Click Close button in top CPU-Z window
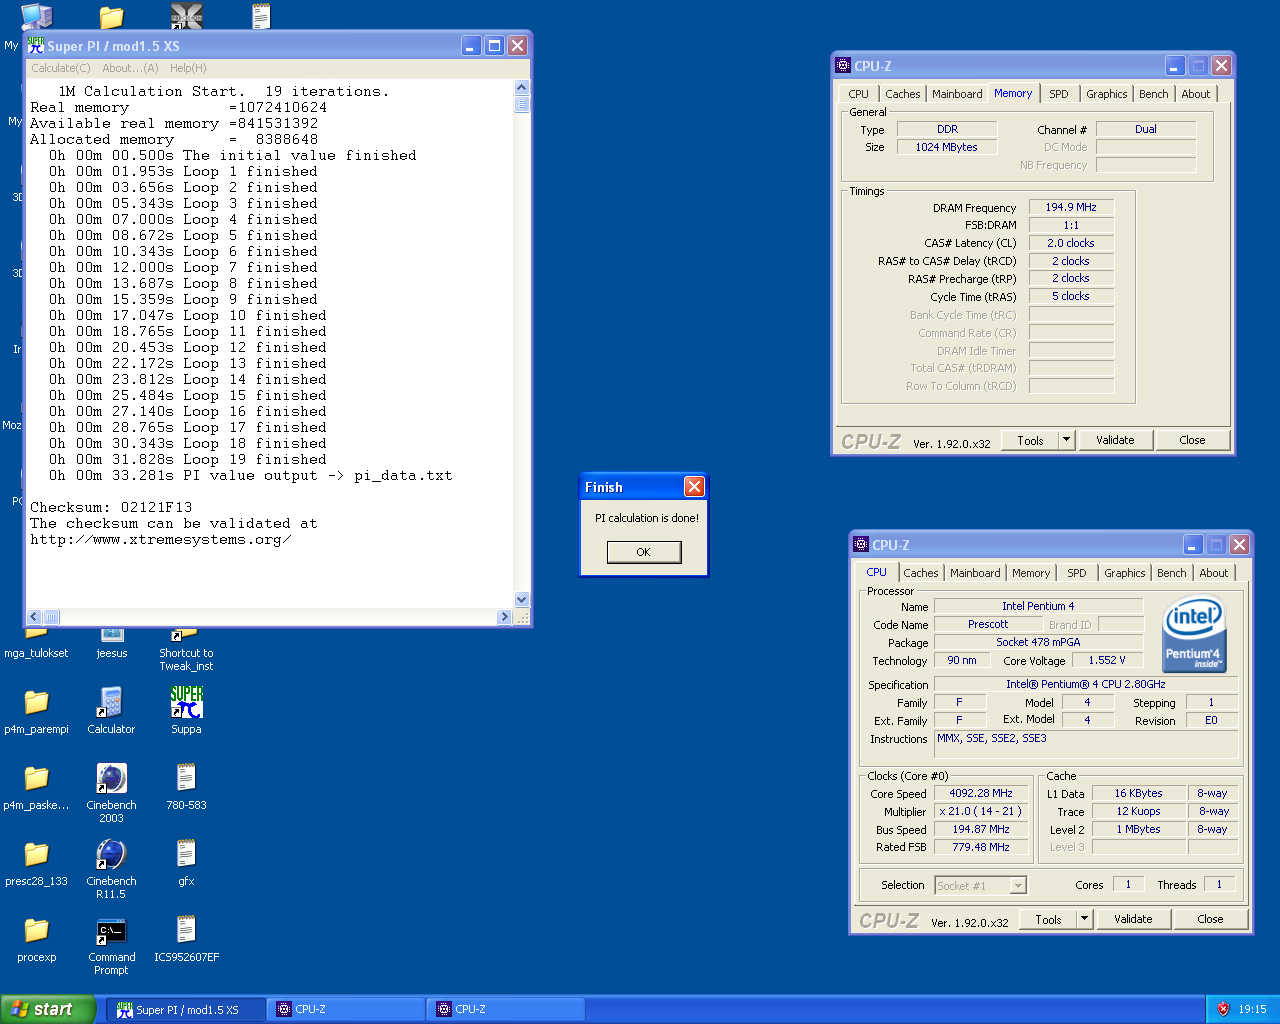This screenshot has height=1024, width=1280. [1192, 440]
